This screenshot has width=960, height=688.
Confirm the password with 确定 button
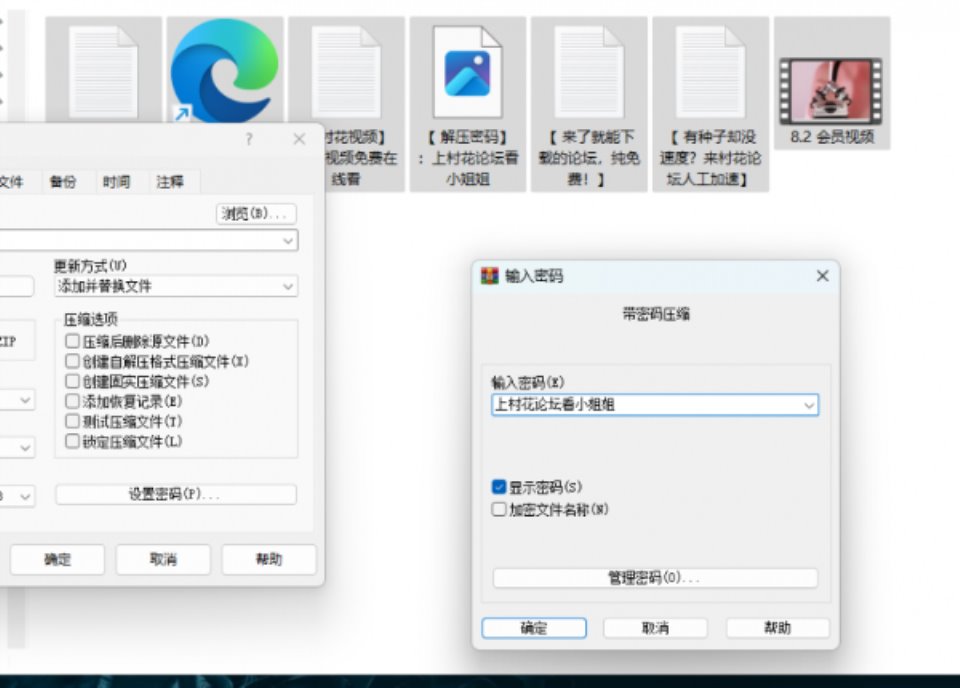click(x=534, y=628)
